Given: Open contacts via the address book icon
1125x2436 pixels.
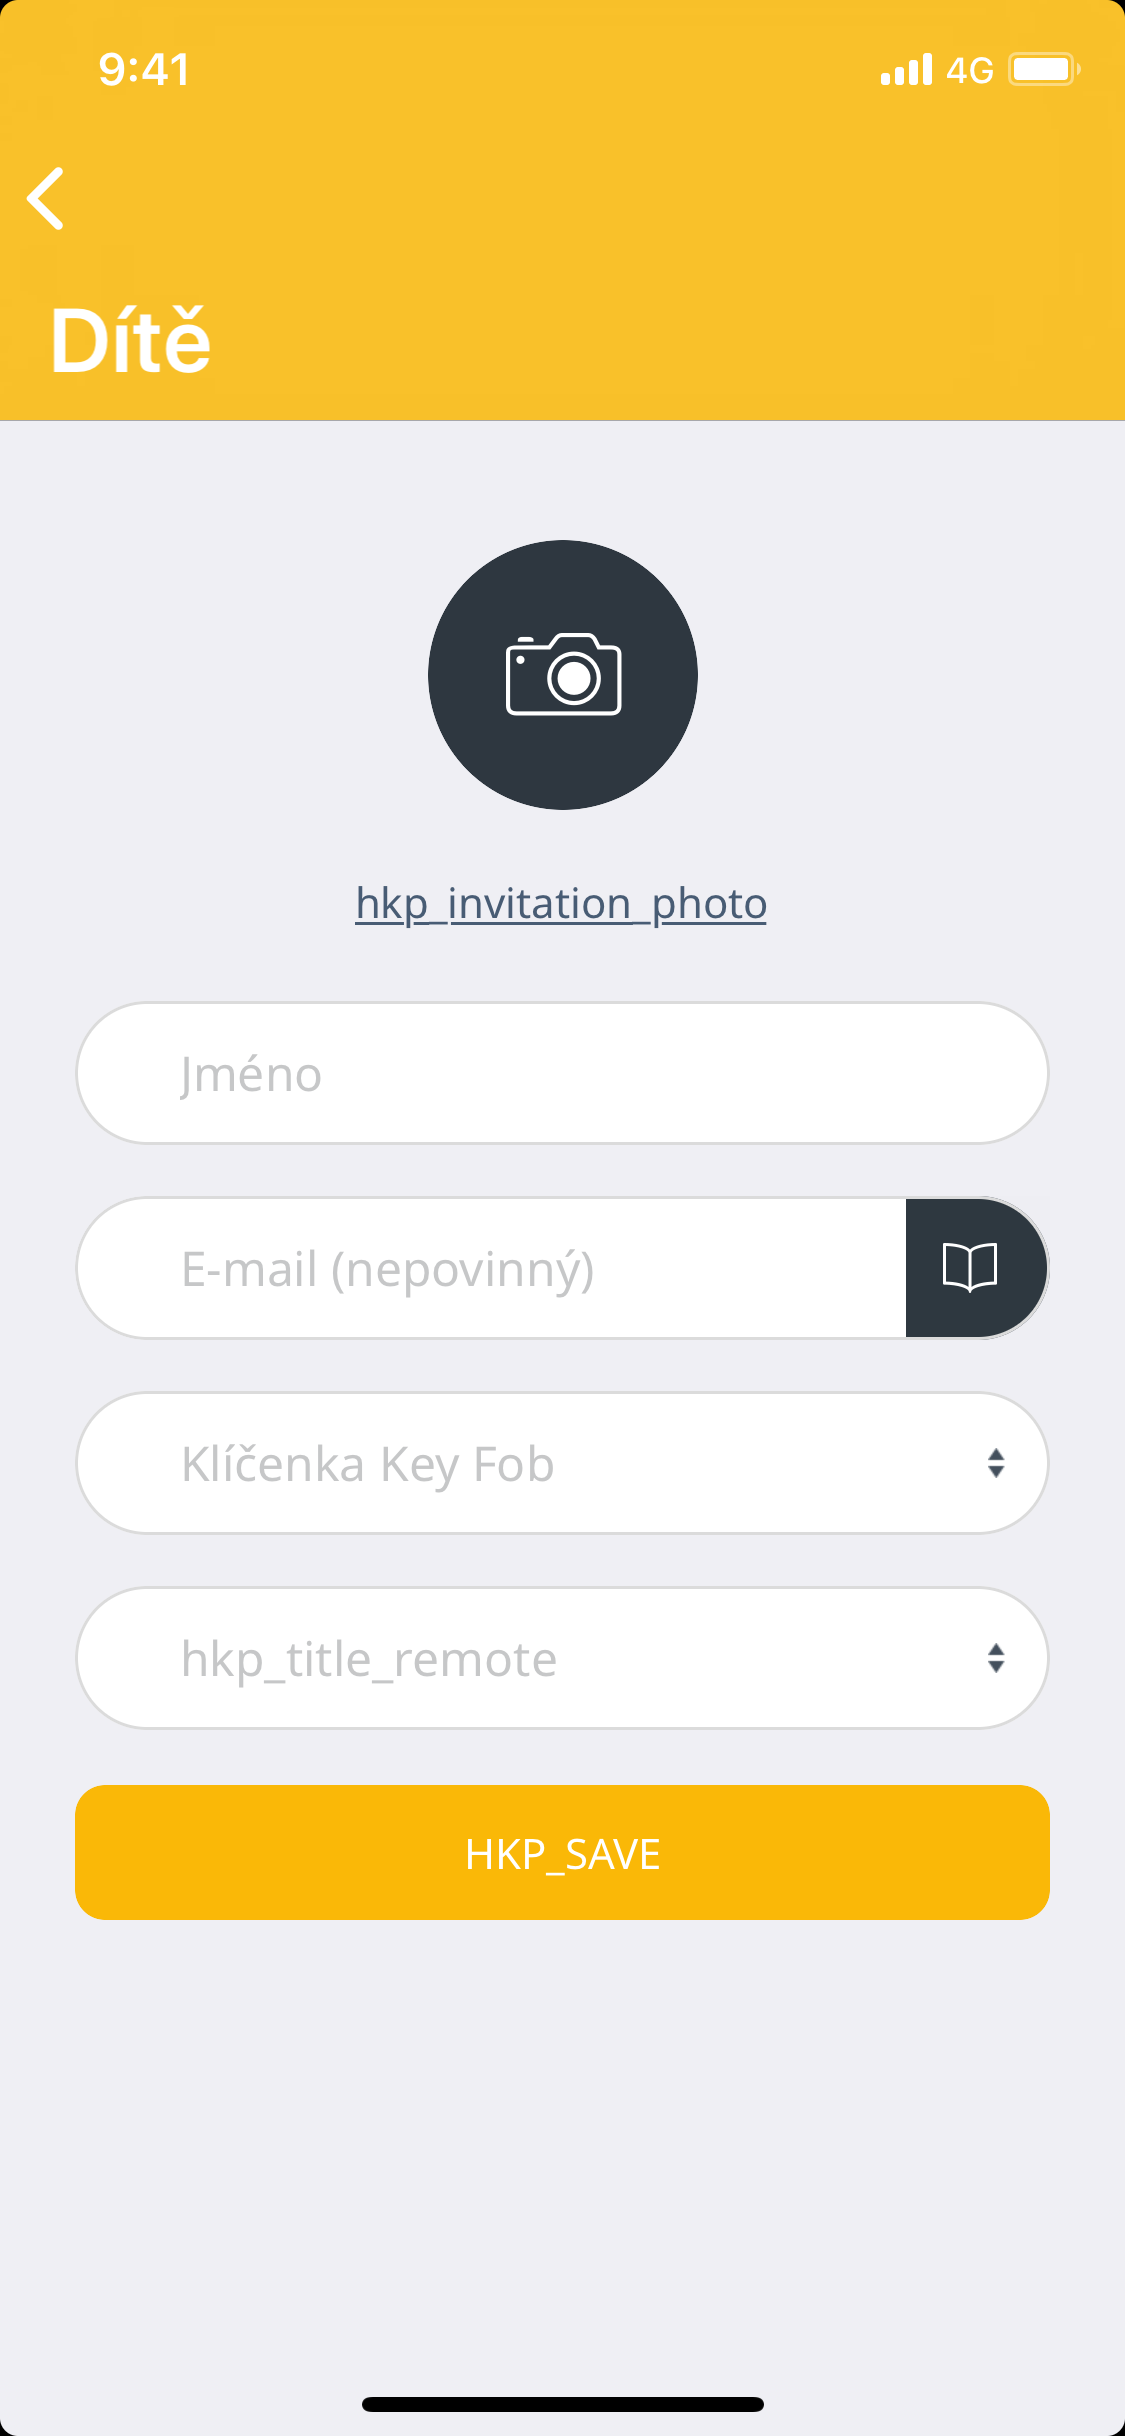Looking at the screenshot, I should click(x=971, y=1268).
